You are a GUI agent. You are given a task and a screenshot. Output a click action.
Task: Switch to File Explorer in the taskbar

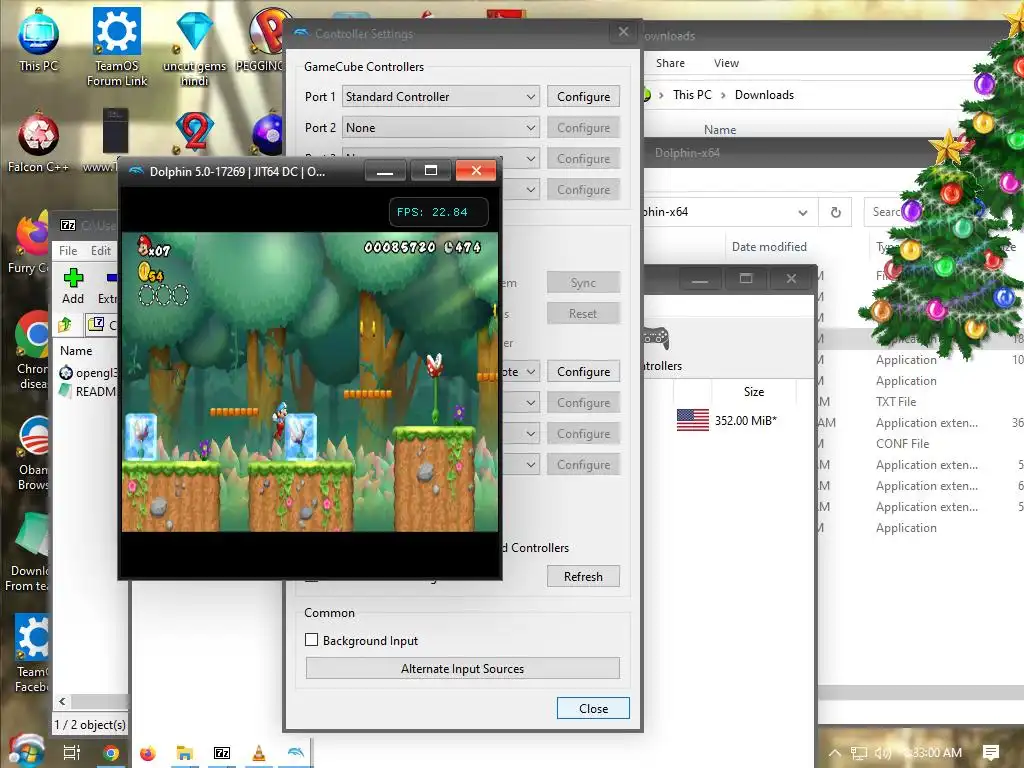[185, 753]
